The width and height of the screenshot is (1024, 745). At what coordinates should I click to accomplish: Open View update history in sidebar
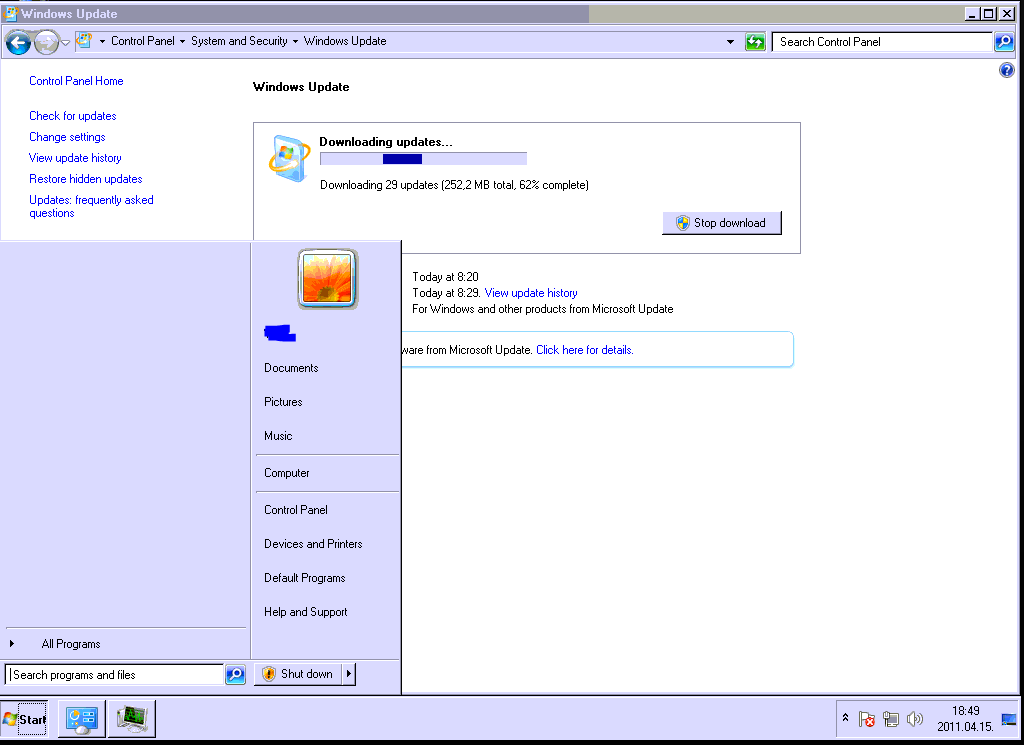[75, 158]
